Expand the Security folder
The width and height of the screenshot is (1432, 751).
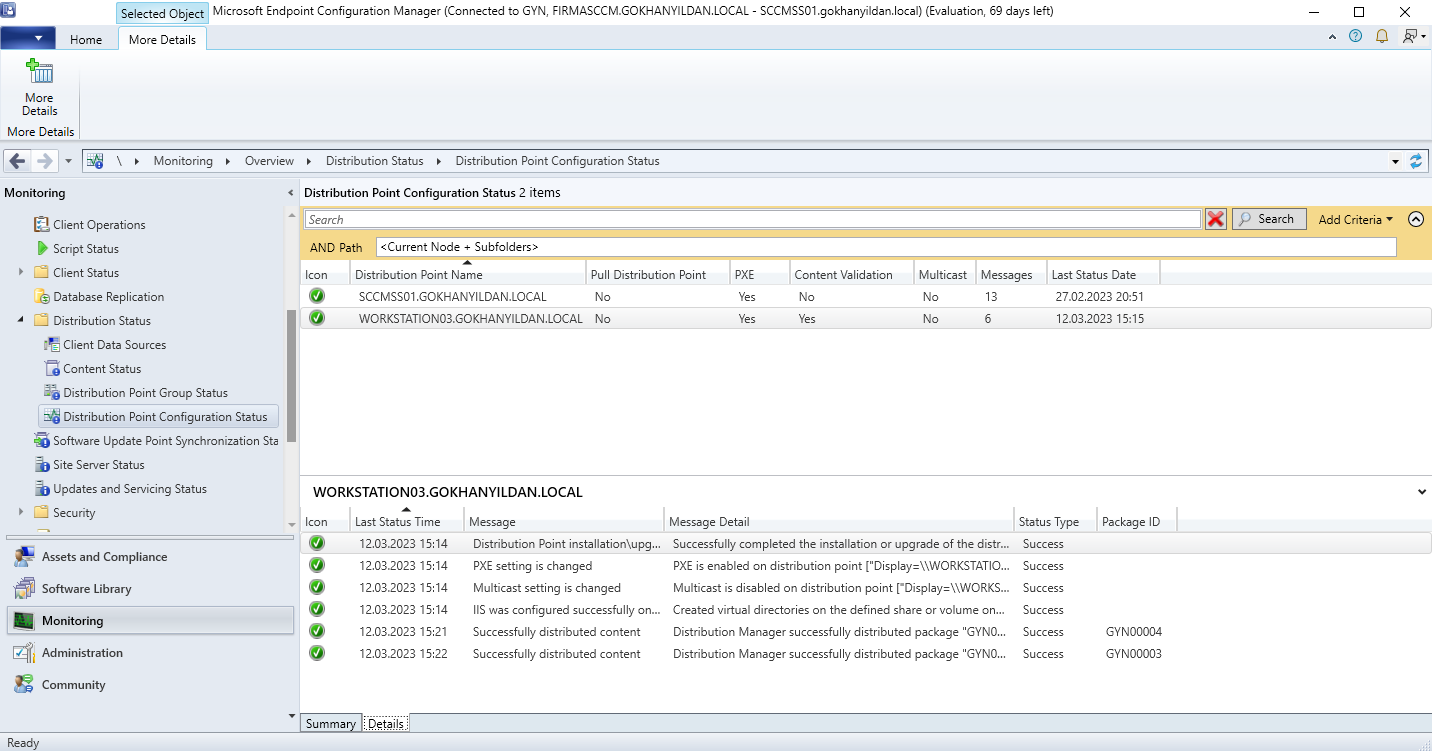(22, 512)
